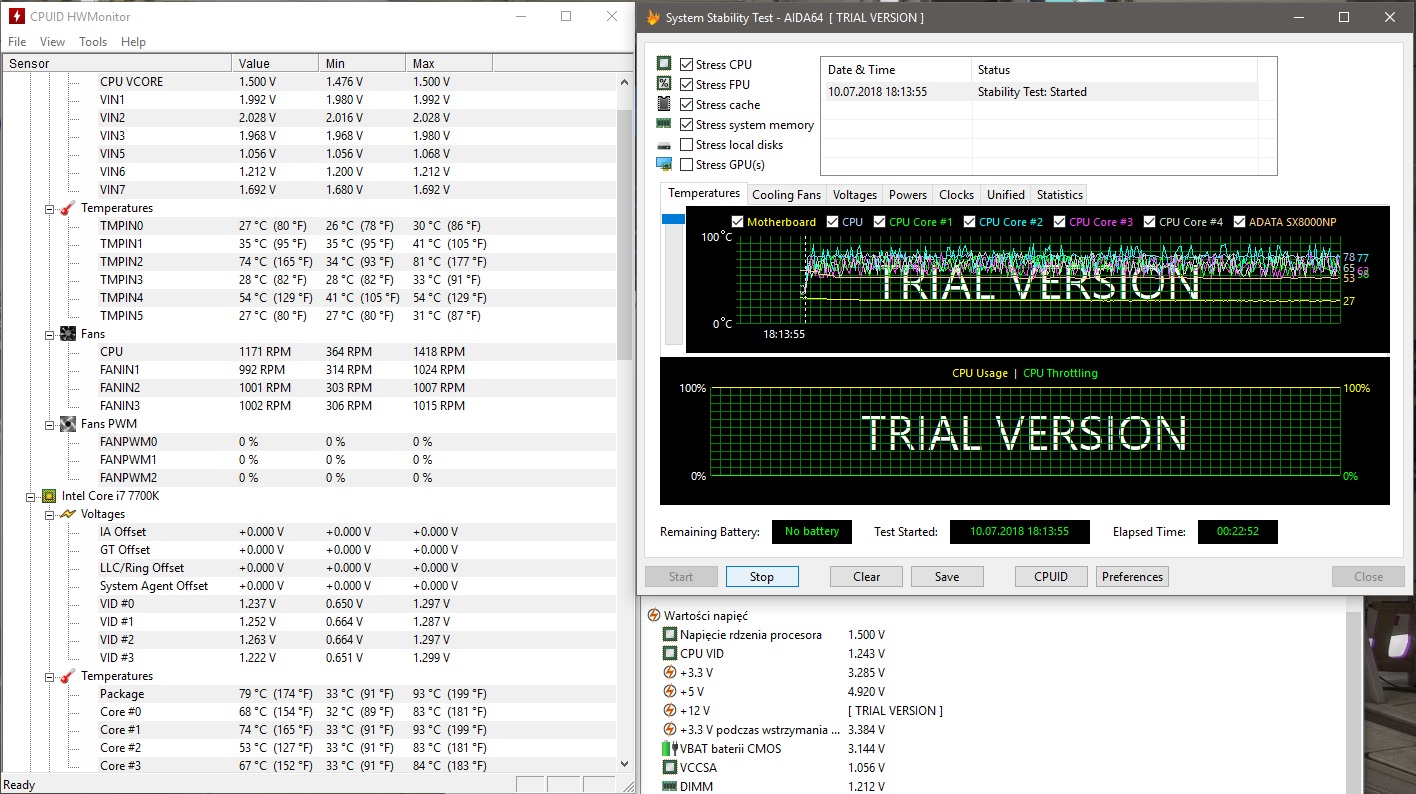Click the chip icon beside Napięcie rdzenia procesora
The height and width of the screenshot is (794, 1416).
[670, 635]
